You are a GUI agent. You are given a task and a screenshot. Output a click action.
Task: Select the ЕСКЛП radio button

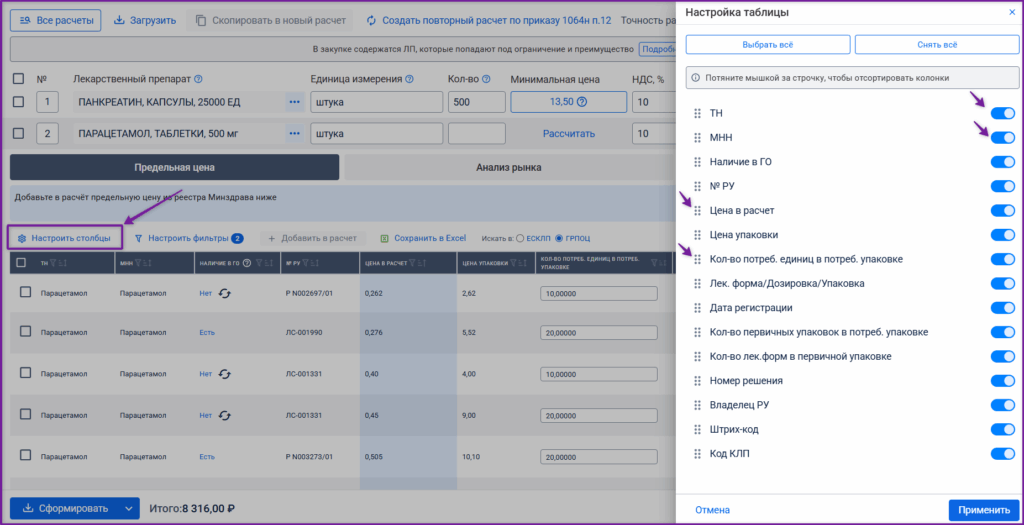(x=520, y=238)
